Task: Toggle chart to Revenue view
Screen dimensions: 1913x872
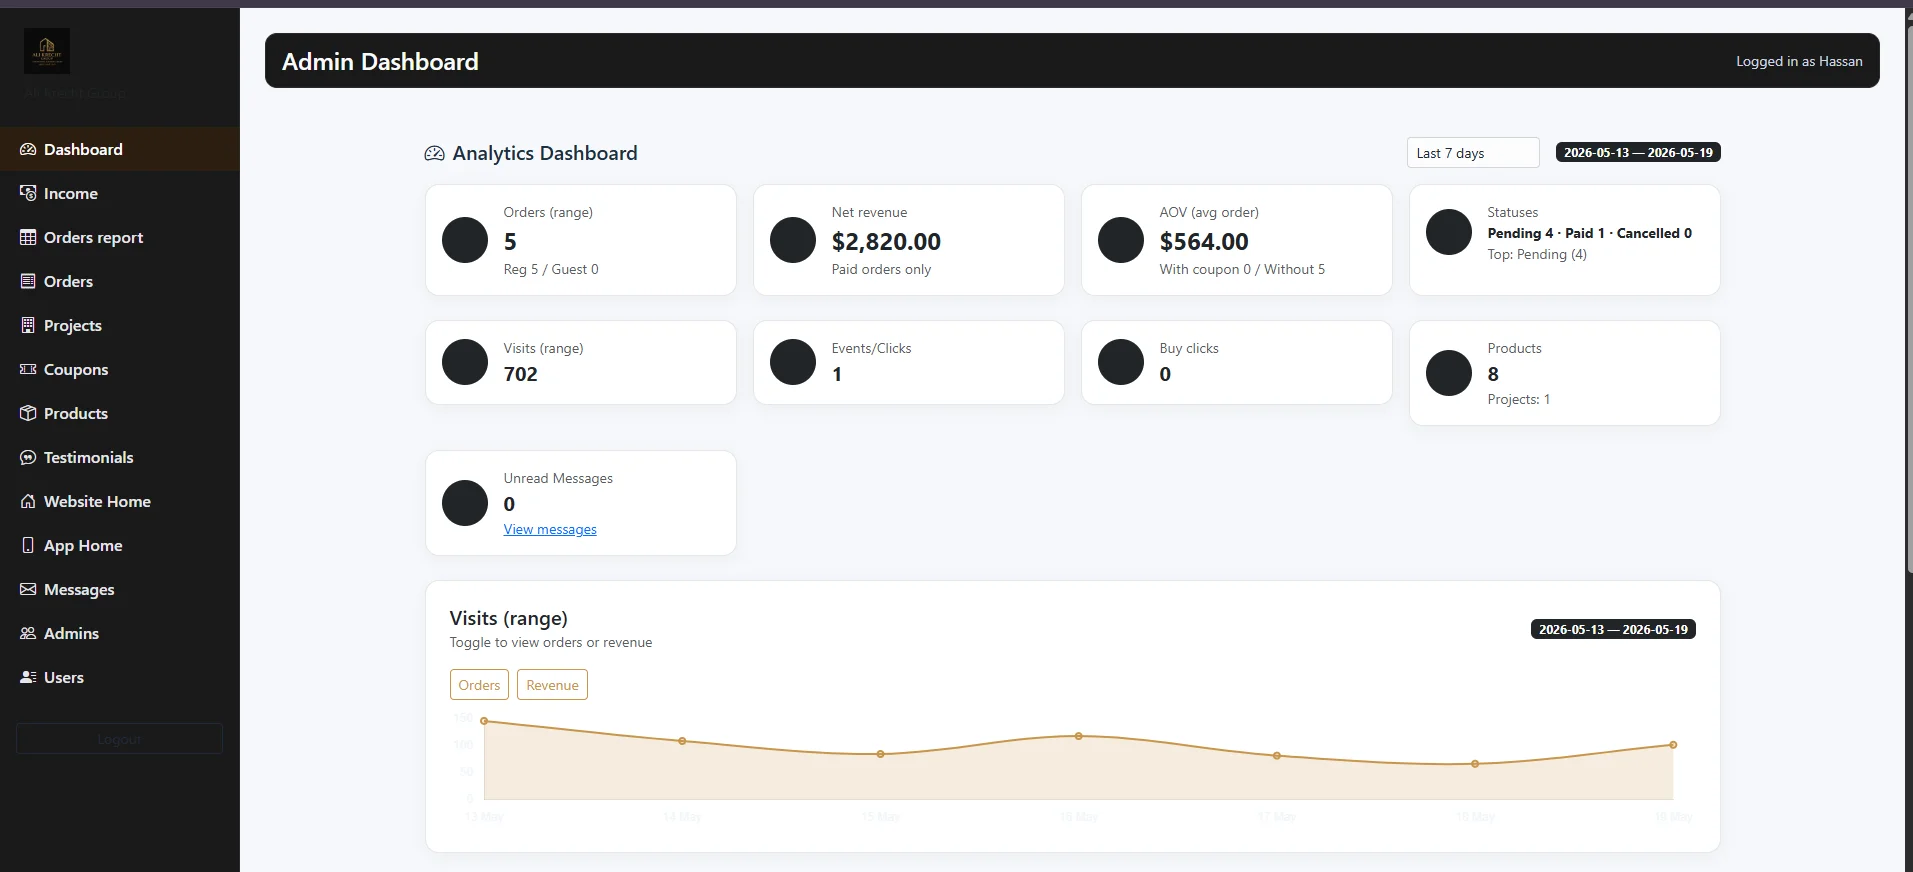Action: 552,685
